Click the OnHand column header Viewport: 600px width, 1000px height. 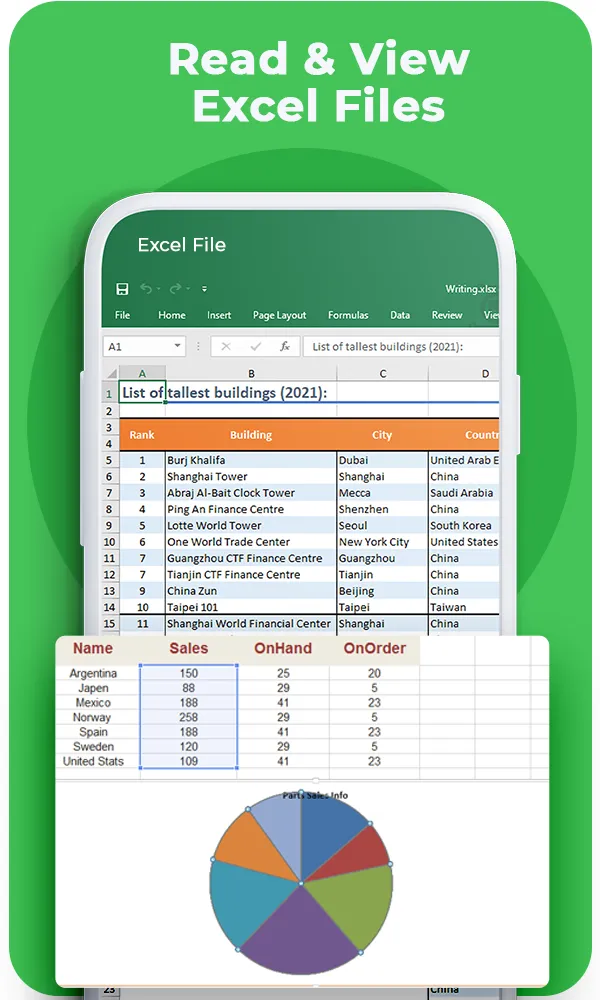click(x=283, y=649)
